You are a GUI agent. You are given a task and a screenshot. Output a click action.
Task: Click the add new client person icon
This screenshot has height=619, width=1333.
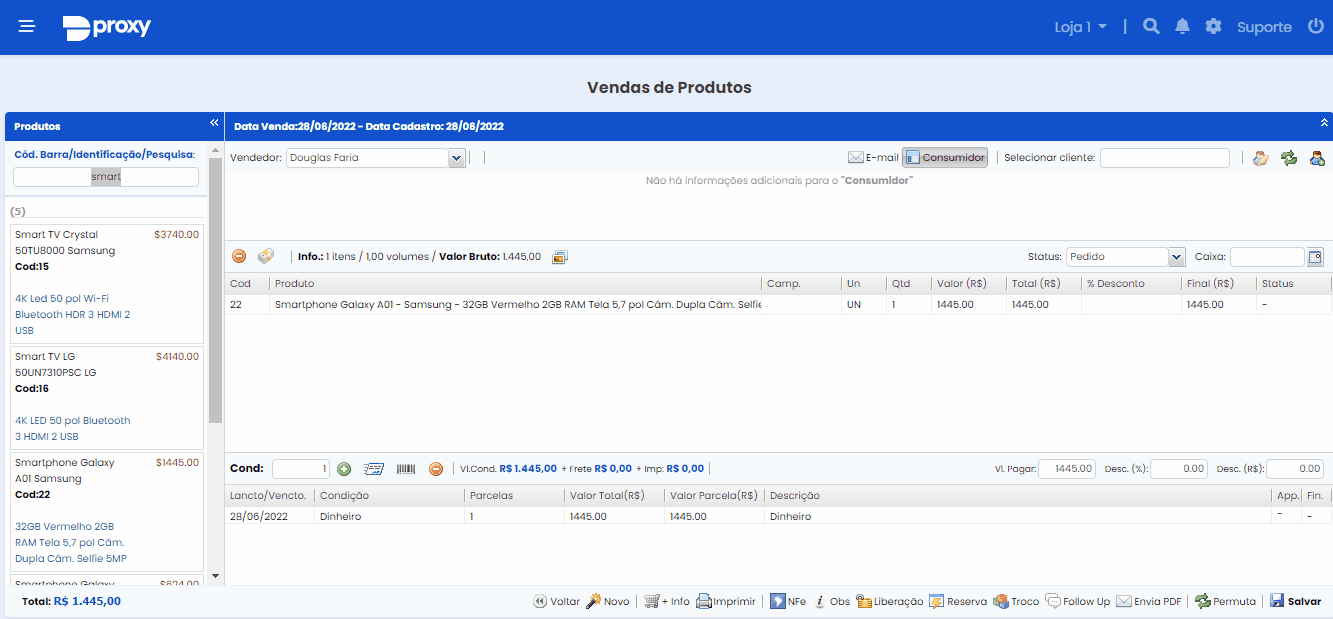(x=1317, y=157)
